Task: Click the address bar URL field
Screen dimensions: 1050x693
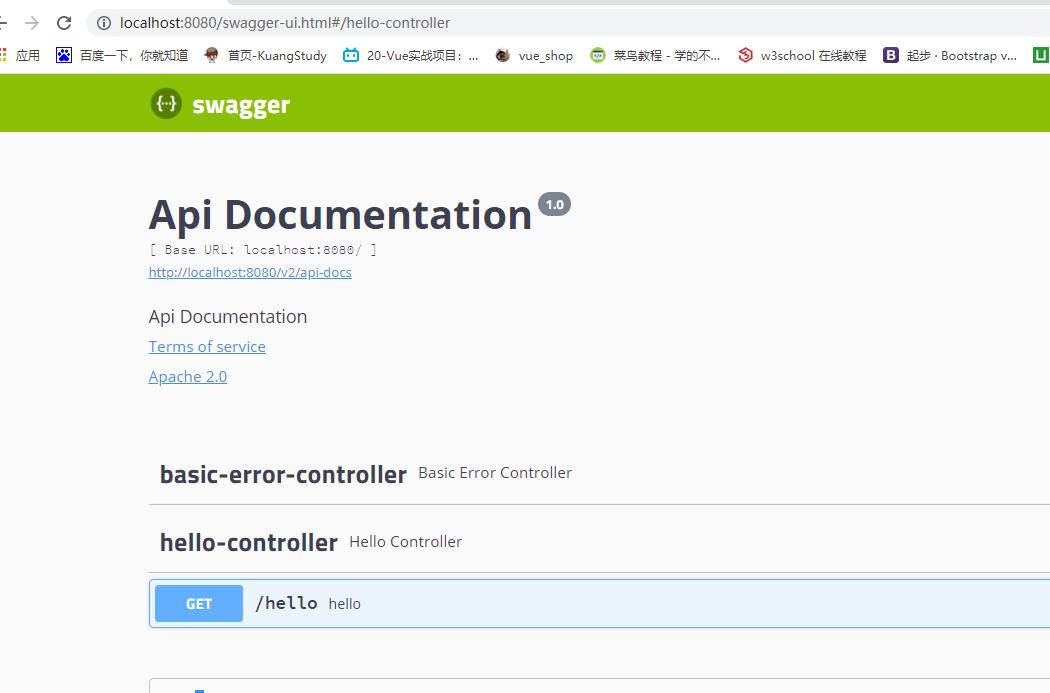Action: coord(569,23)
